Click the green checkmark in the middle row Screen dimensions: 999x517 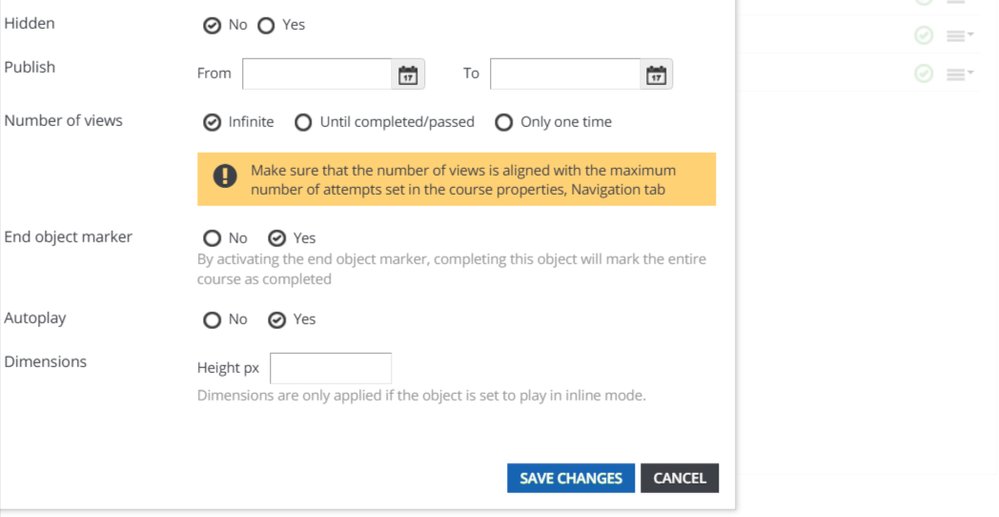pyautogui.click(x=924, y=35)
